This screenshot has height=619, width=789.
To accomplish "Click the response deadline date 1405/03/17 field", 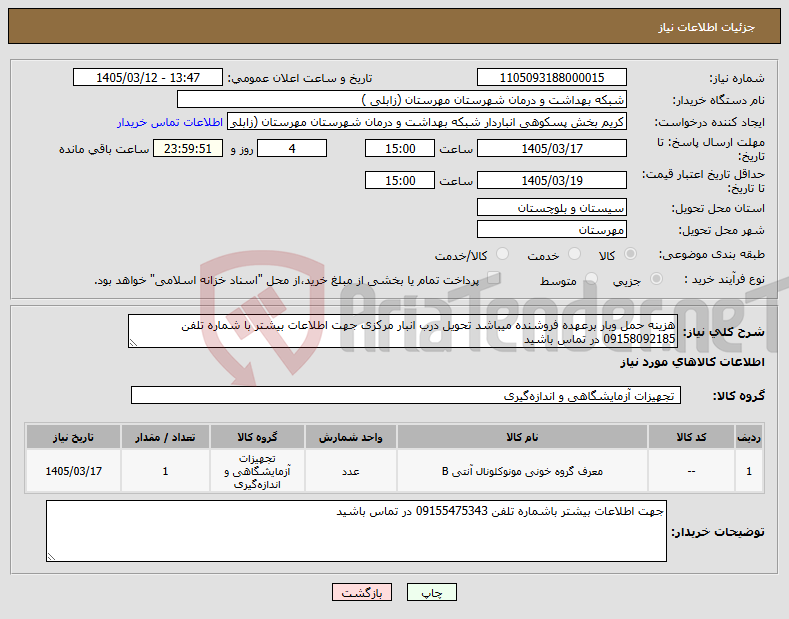I will coord(551,148).
